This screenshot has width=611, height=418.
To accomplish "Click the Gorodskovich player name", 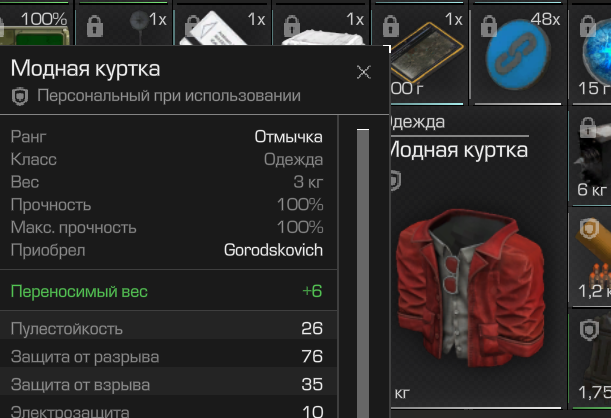I will (x=273, y=250).
